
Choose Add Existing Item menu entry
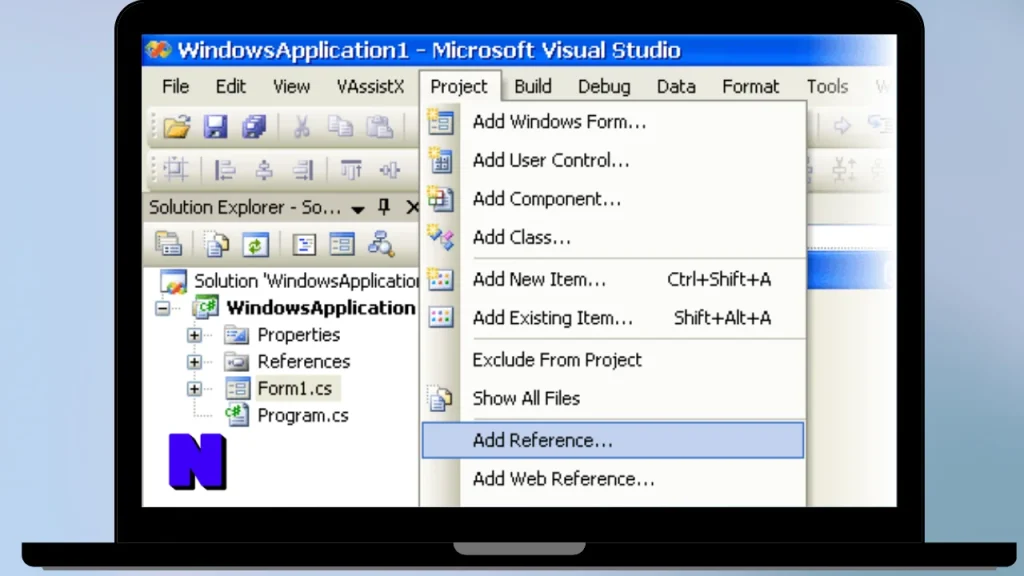[613, 318]
